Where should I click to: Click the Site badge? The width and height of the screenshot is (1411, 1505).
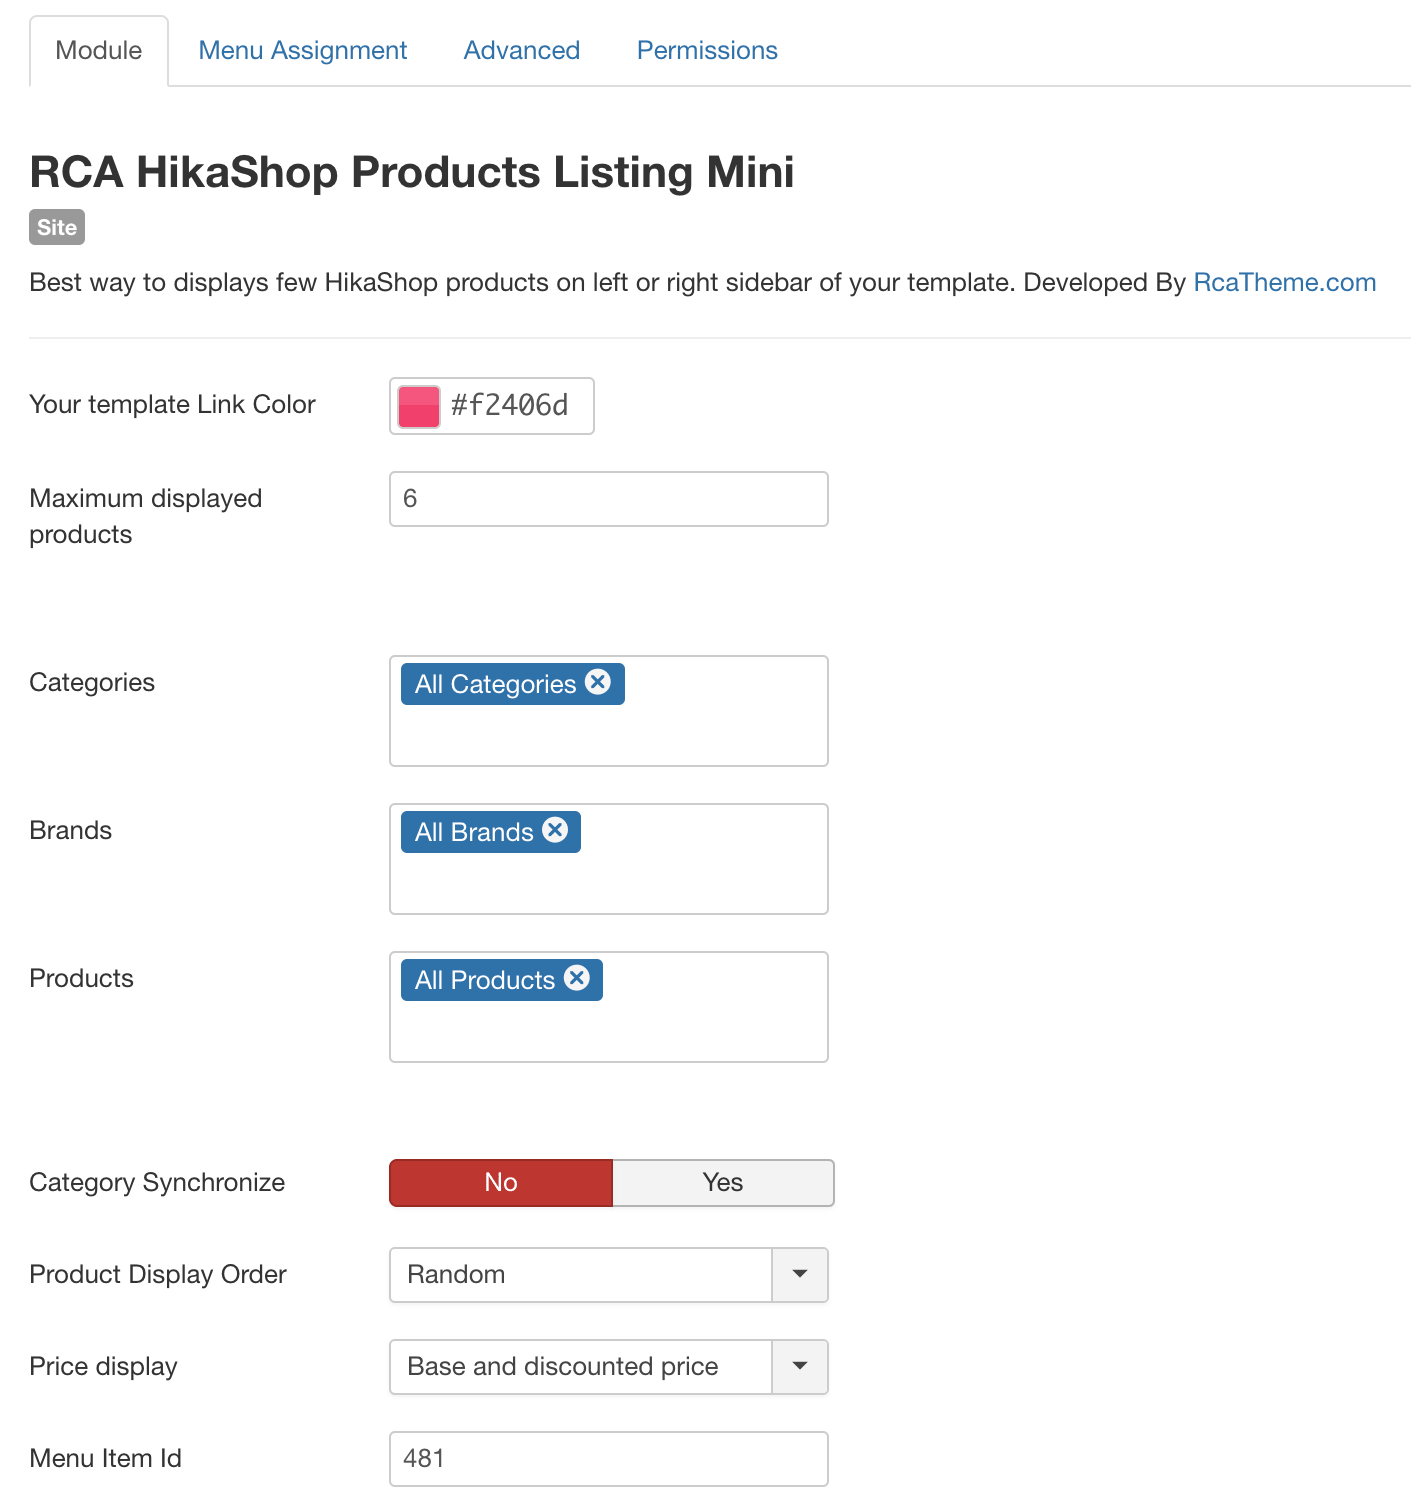(x=57, y=227)
